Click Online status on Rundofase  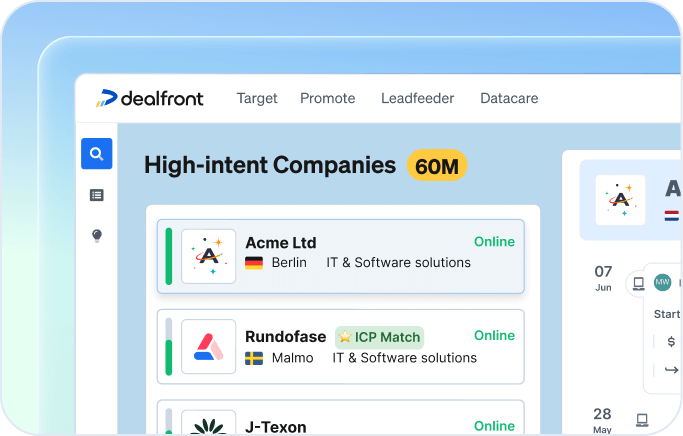[494, 335]
